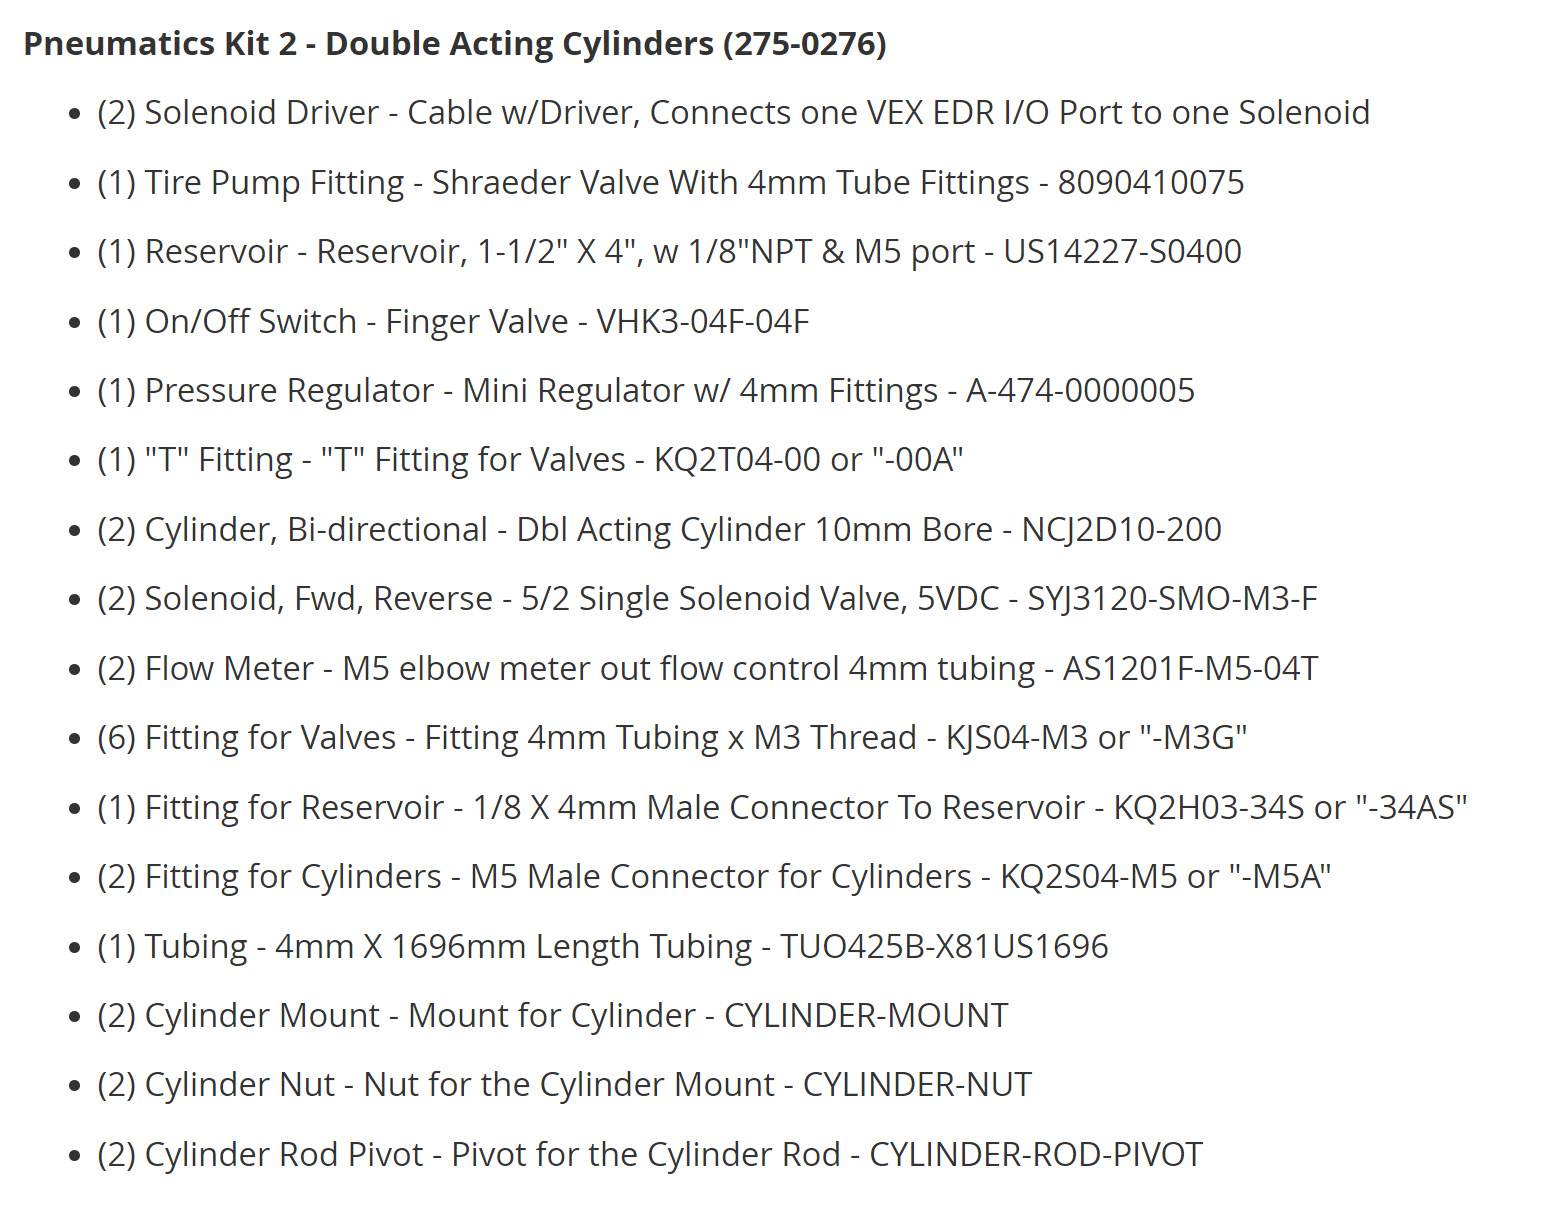The height and width of the screenshot is (1214, 1550).
Task: Click the Fitting for Reservoir list item
Action: [x=781, y=808]
